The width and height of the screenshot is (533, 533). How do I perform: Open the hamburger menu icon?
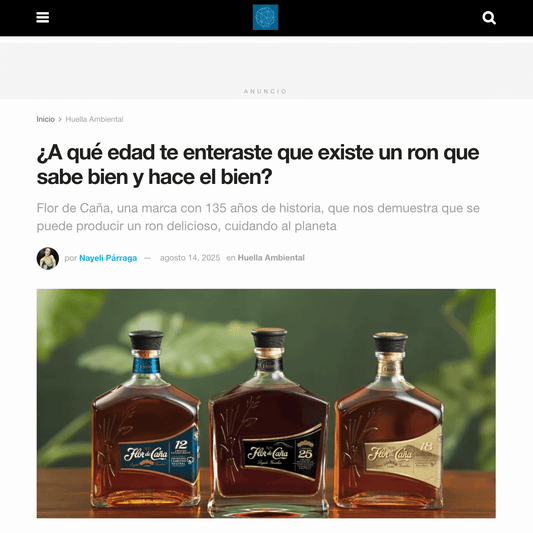[x=42, y=17]
